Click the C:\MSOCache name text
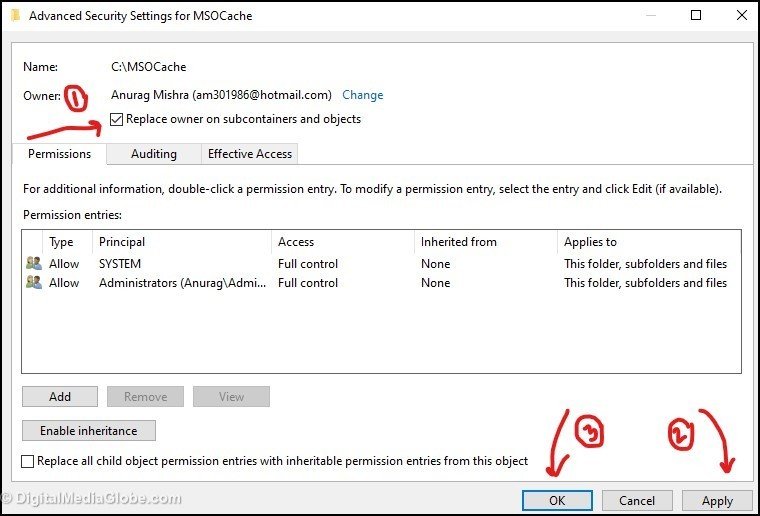This screenshot has width=760, height=516. (148, 67)
